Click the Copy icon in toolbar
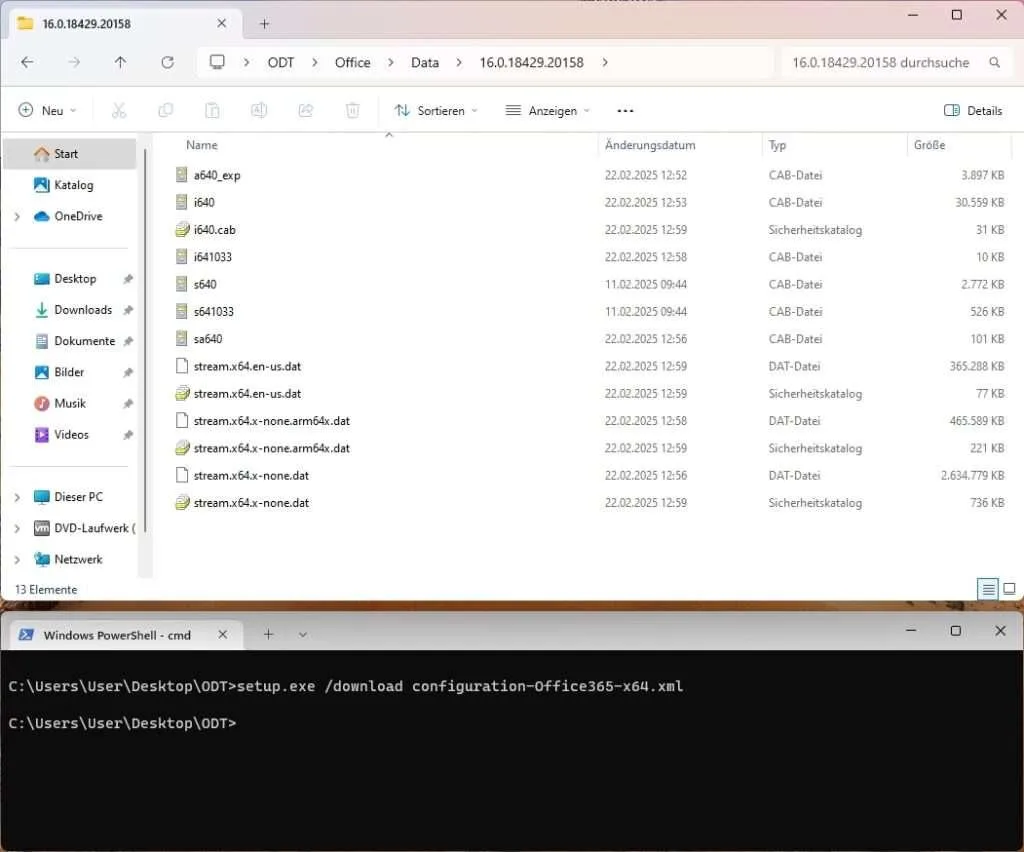 (165, 111)
